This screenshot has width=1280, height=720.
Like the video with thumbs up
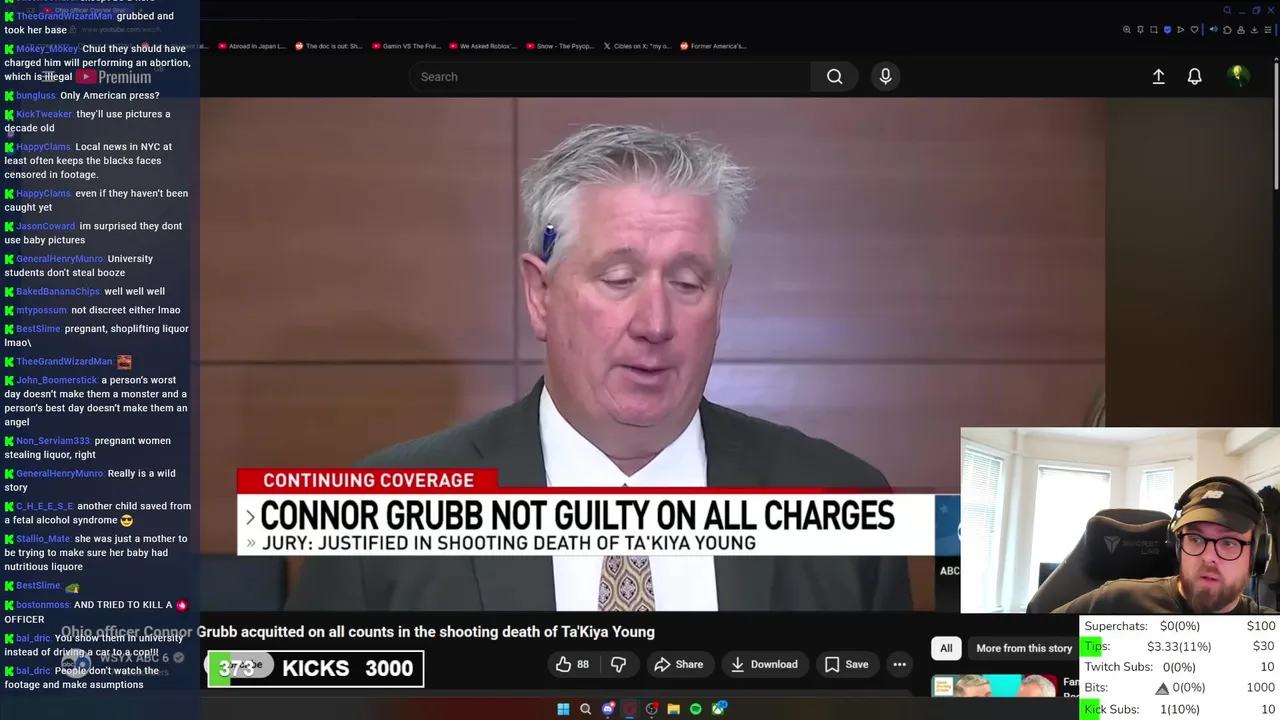tap(572, 664)
